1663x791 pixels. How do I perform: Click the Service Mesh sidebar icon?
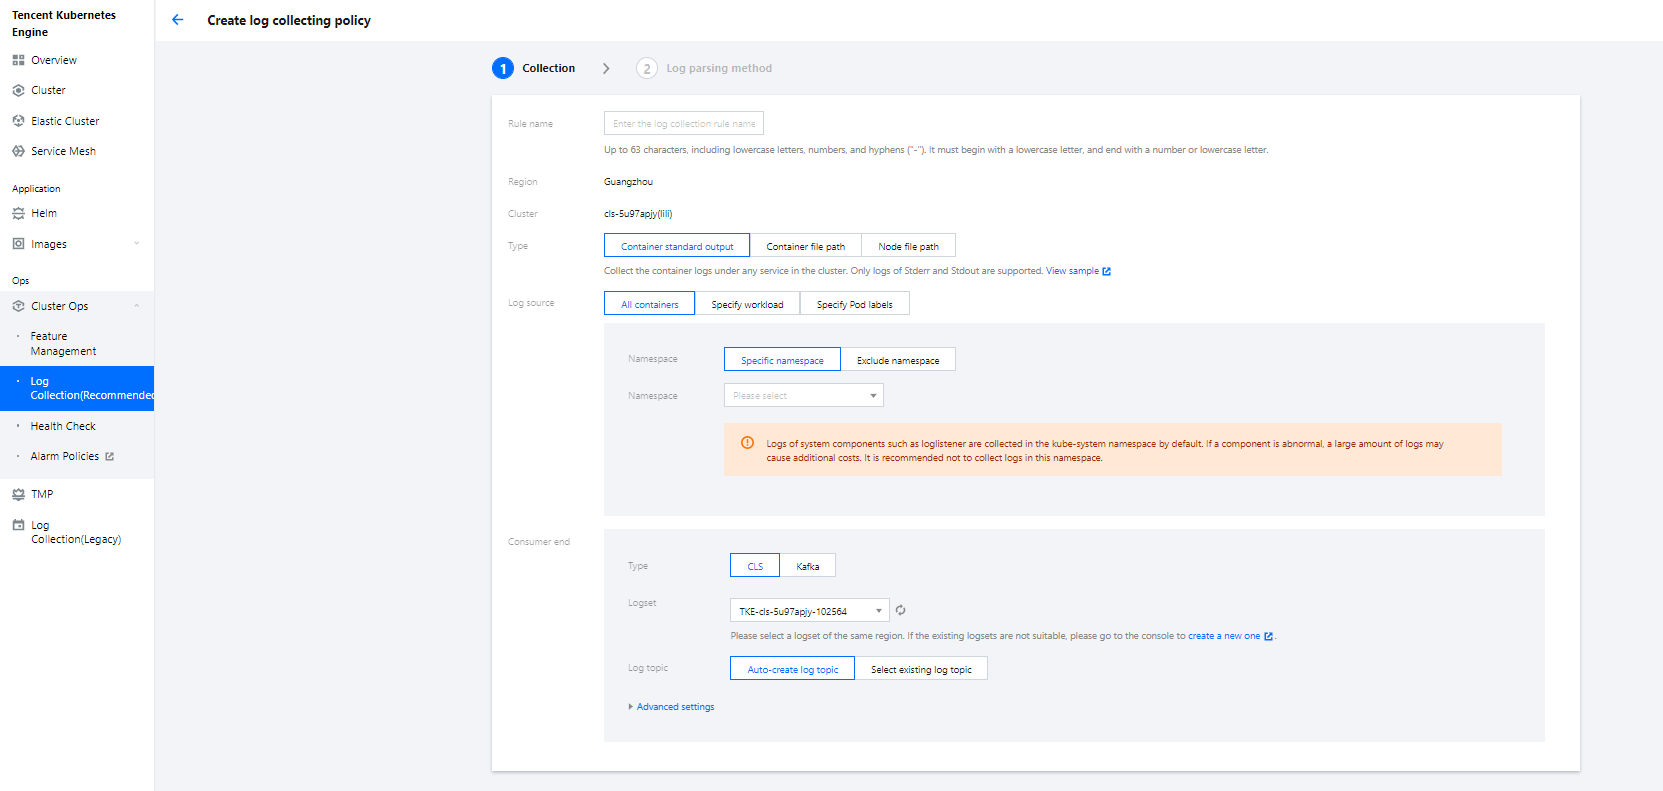coord(18,151)
